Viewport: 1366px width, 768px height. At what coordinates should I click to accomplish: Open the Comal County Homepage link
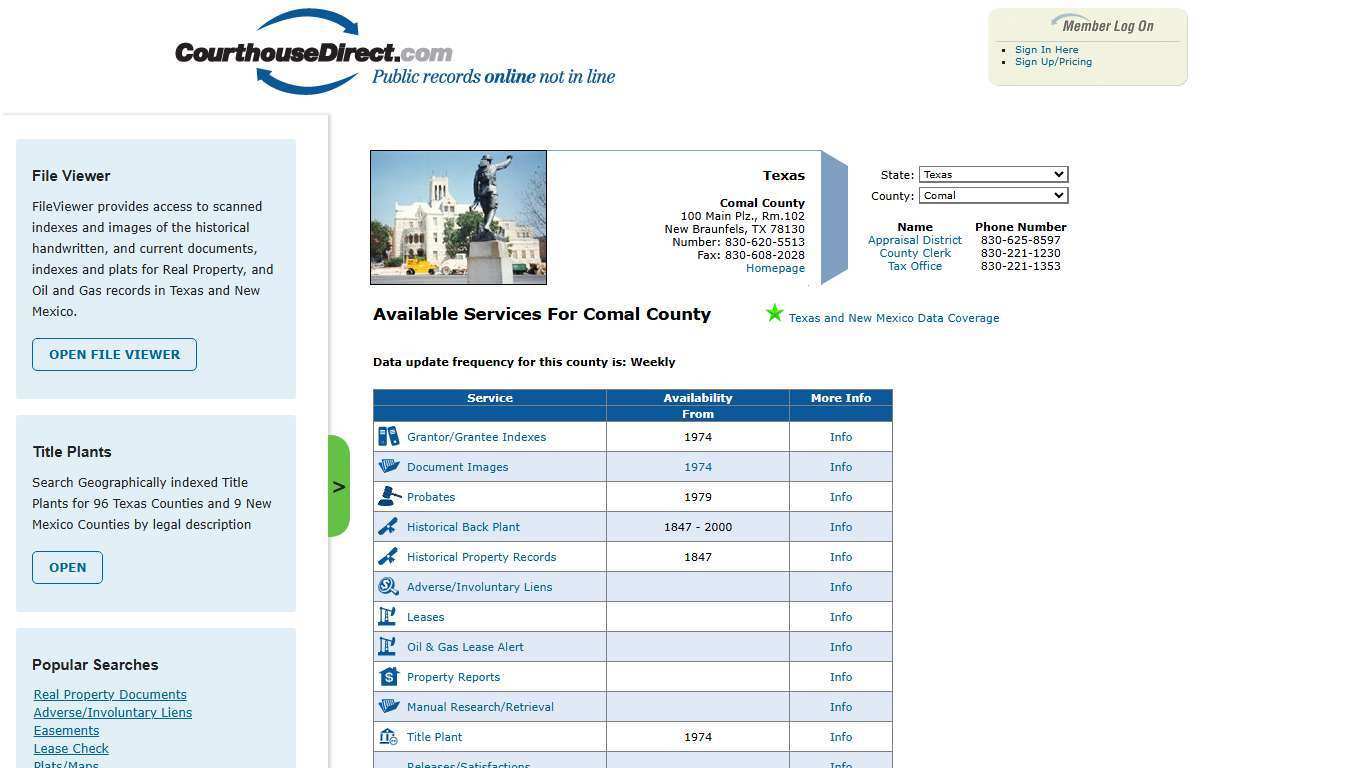[775, 268]
